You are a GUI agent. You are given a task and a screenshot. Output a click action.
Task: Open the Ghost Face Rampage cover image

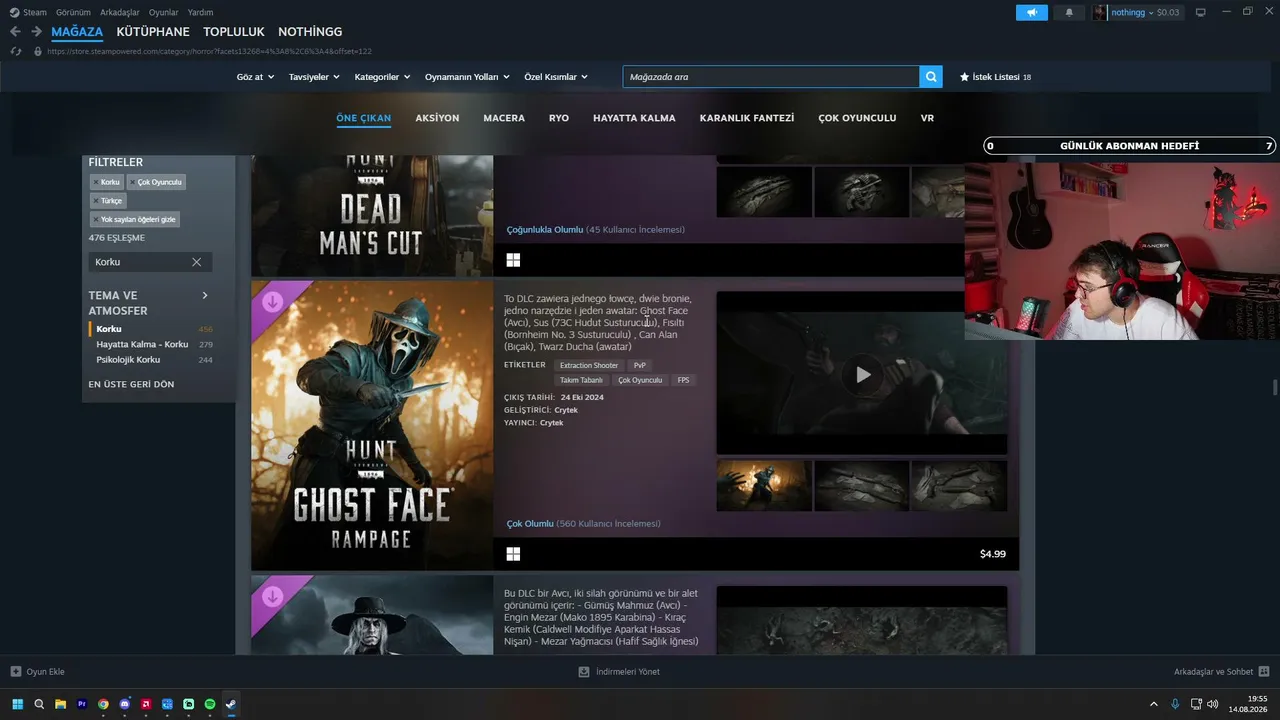click(x=372, y=425)
